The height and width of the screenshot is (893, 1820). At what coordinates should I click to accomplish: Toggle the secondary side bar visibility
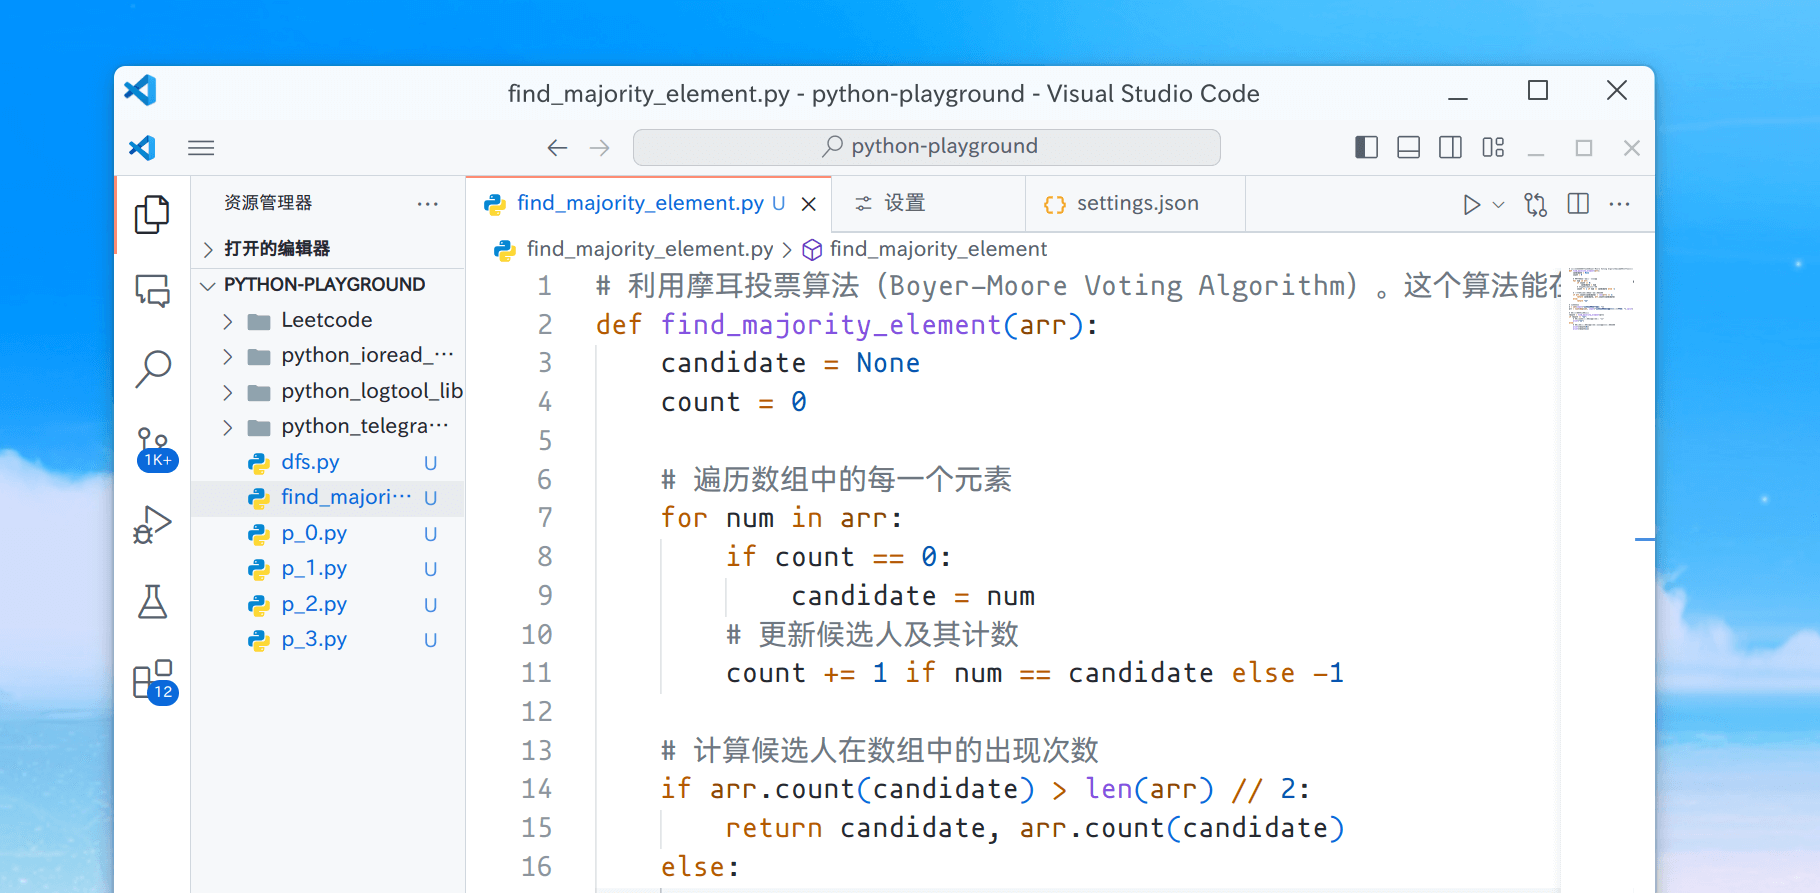(1450, 148)
